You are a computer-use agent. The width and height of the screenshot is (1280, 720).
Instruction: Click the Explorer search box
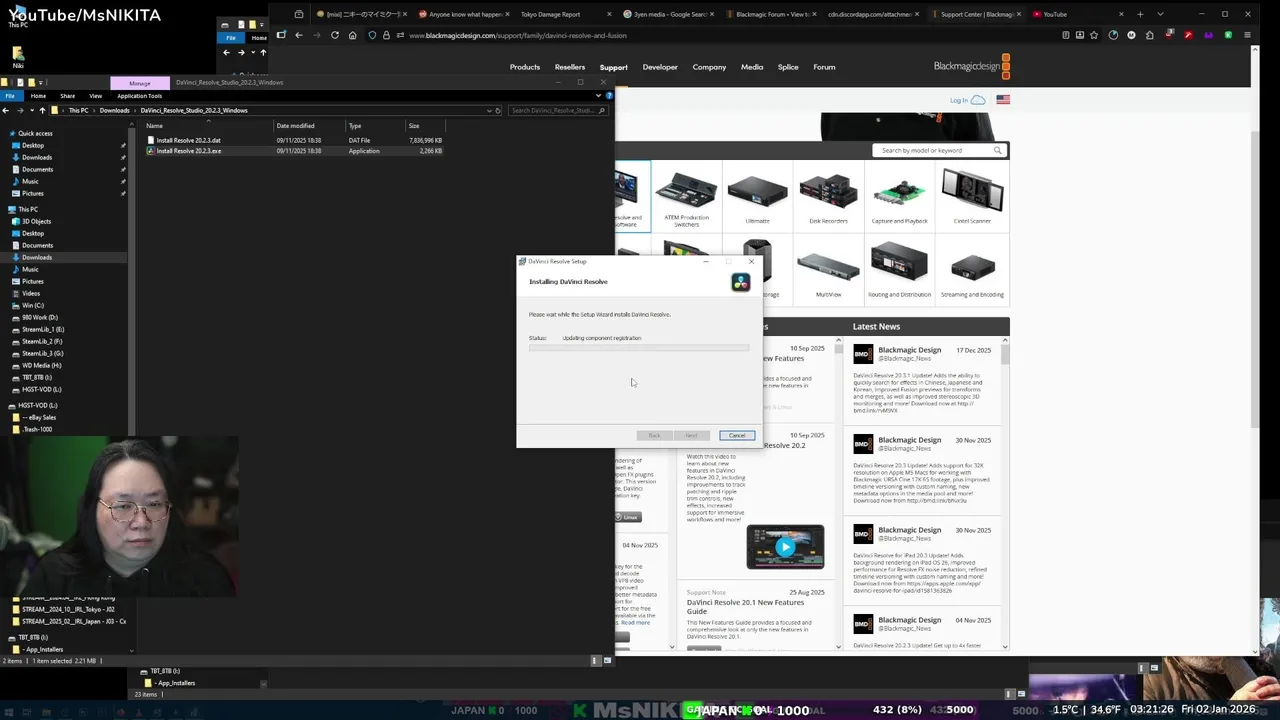pyautogui.click(x=558, y=110)
